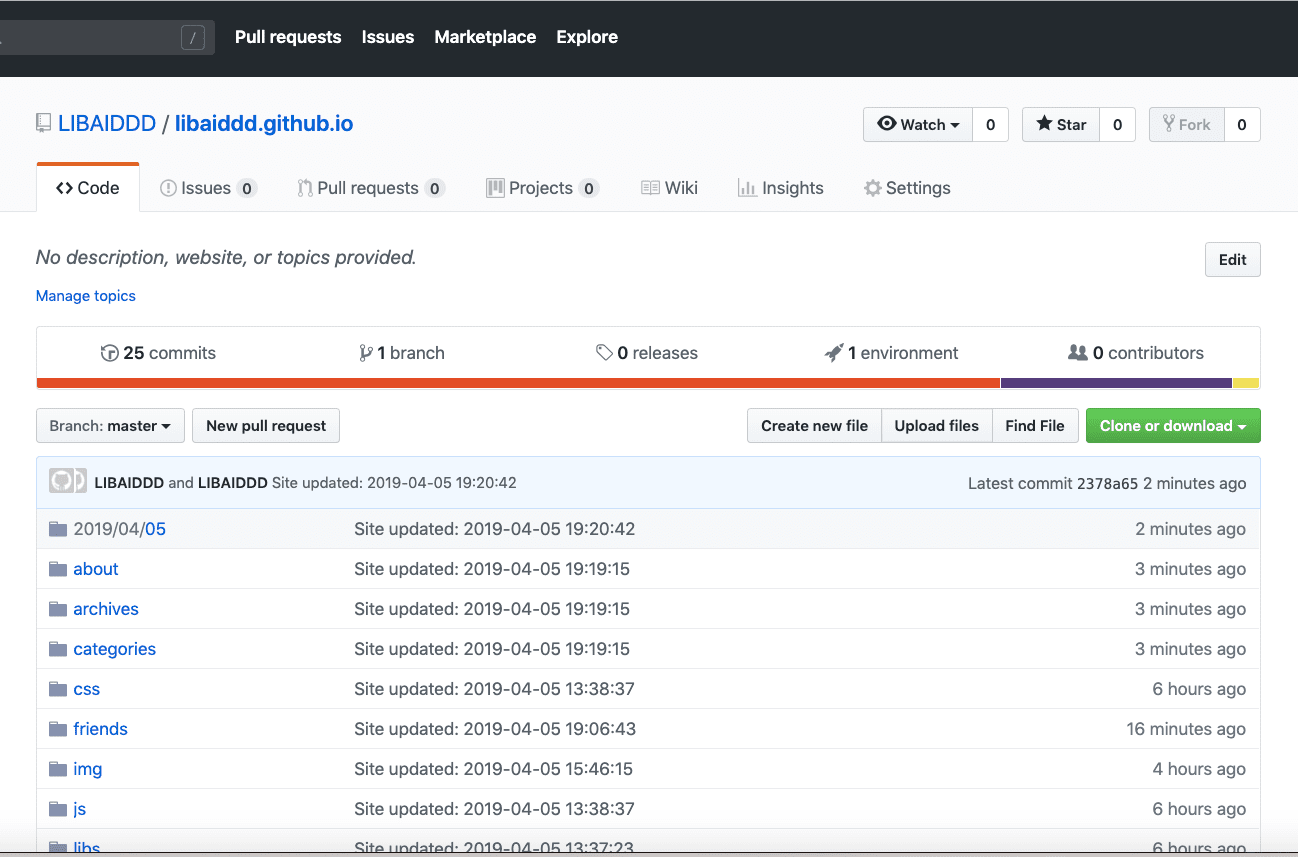Open the Wiki tab
1298x857 pixels.
click(x=670, y=188)
